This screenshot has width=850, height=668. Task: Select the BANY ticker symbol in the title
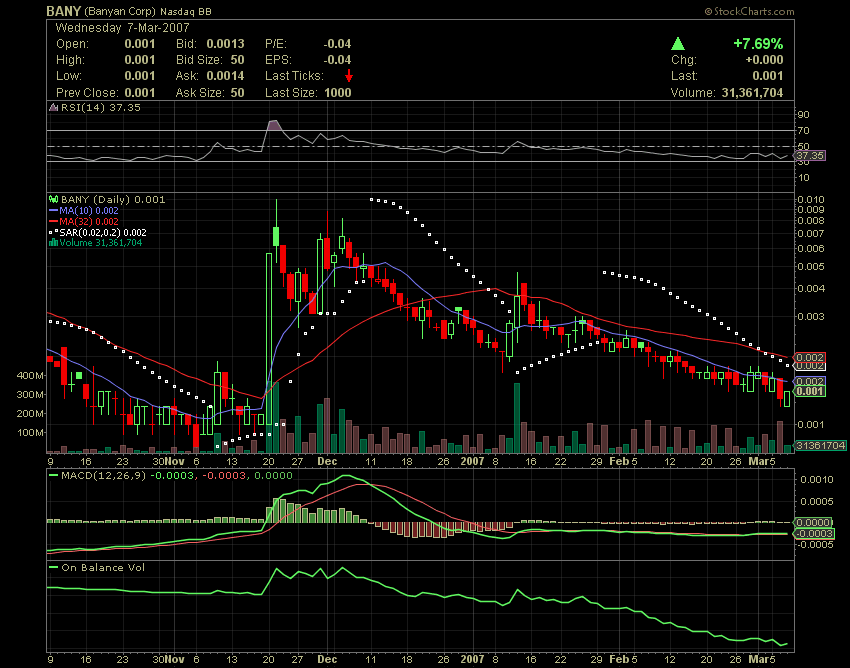pyautogui.click(x=63, y=11)
